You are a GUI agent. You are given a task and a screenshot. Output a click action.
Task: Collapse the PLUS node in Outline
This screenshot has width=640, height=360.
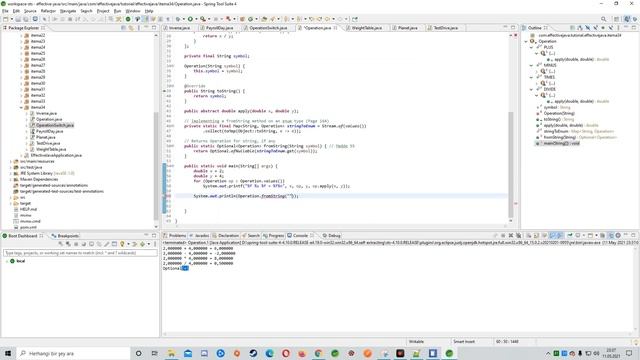point(531,47)
